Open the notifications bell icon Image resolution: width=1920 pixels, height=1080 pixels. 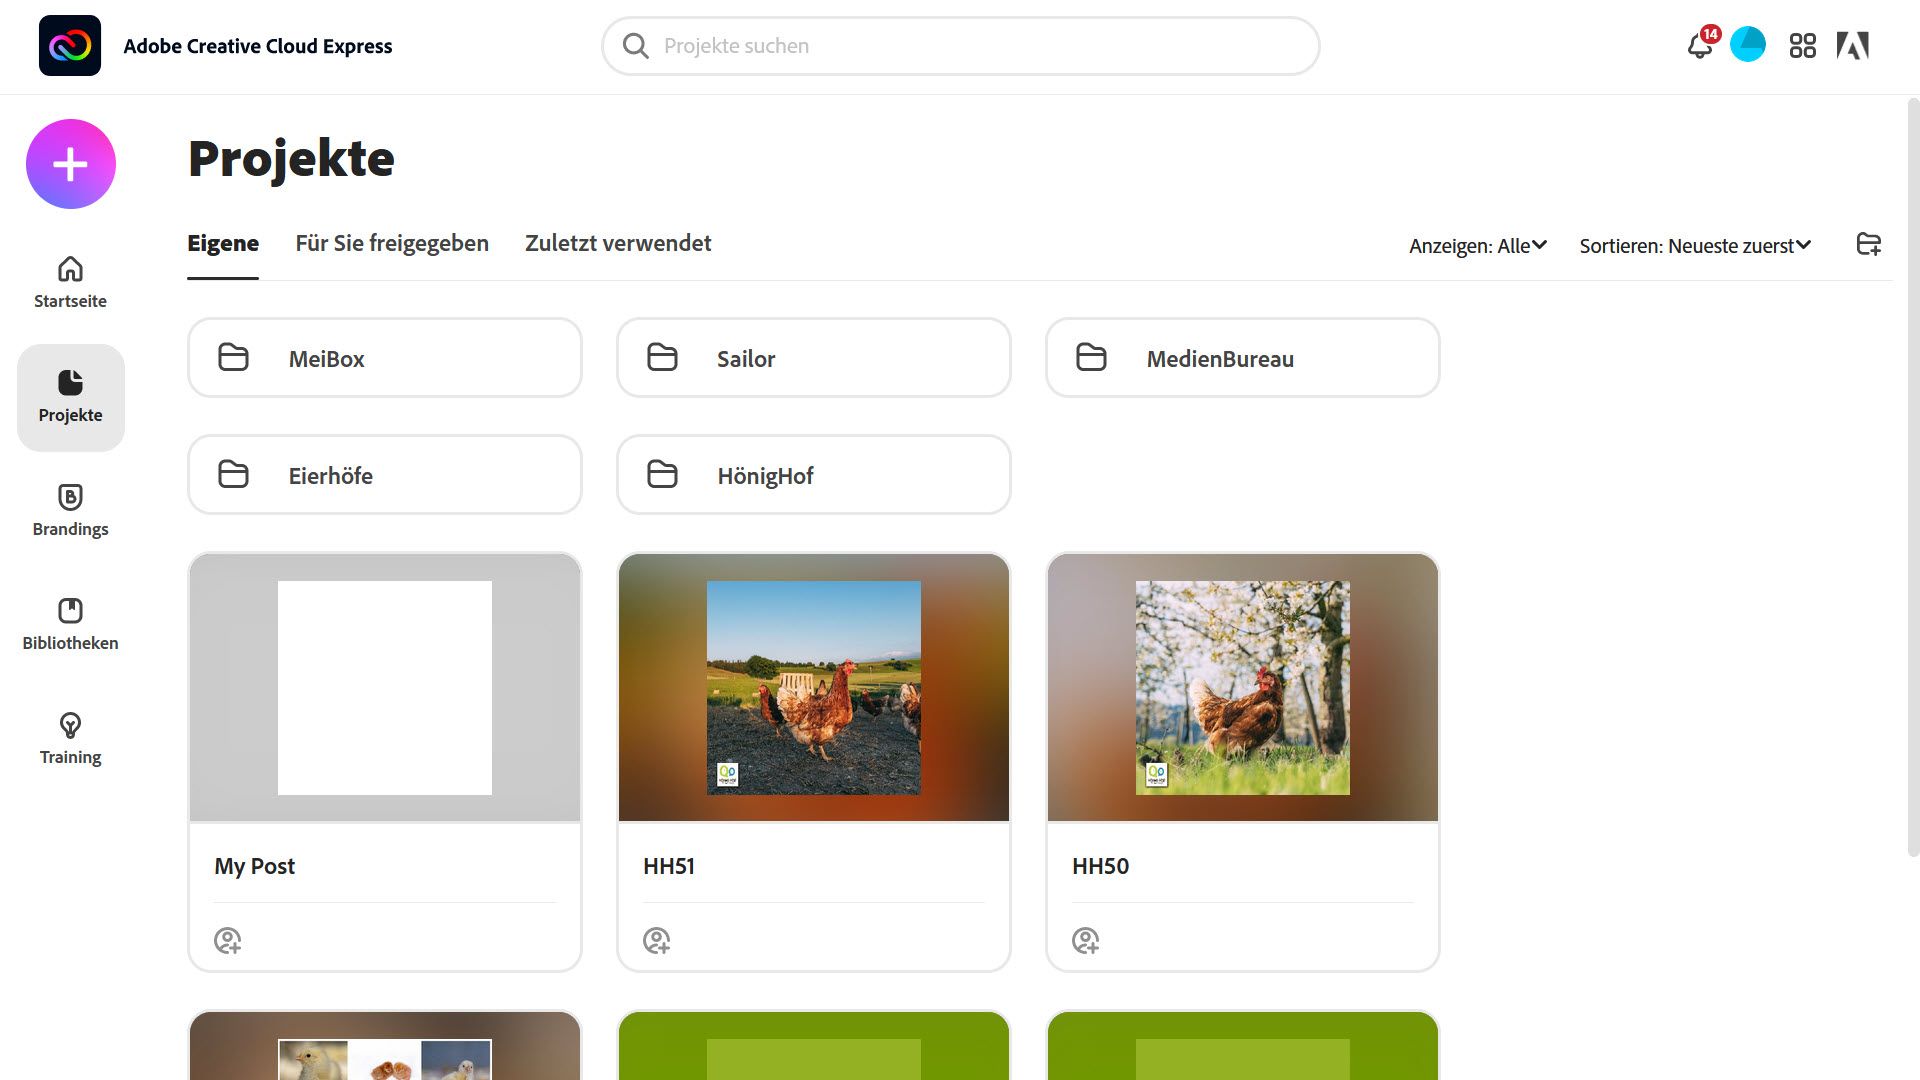(1699, 46)
